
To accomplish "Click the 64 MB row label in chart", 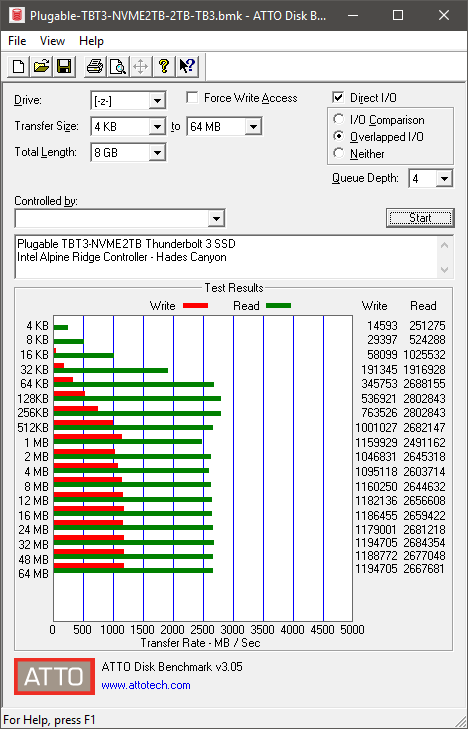I will click(x=33, y=574).
